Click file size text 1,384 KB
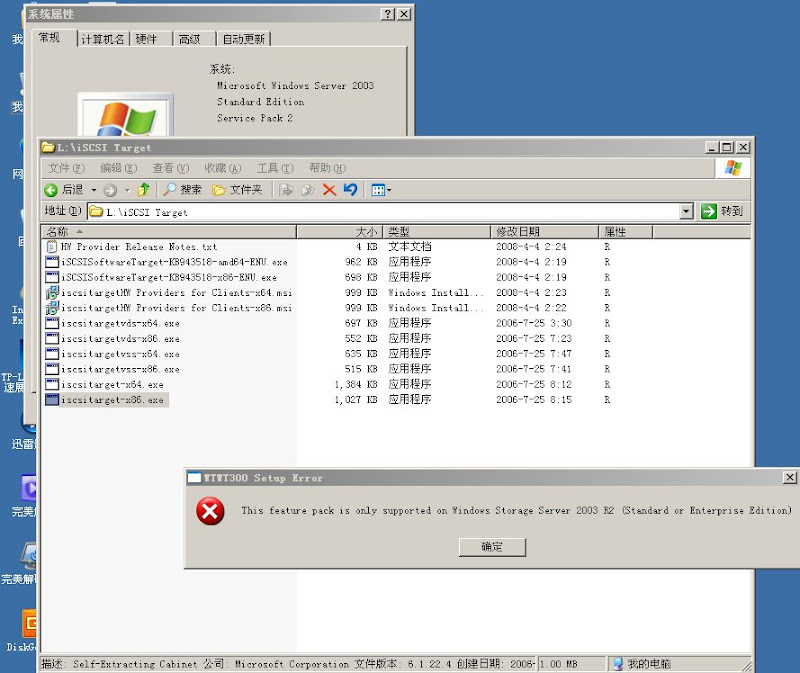 (356, 385)
